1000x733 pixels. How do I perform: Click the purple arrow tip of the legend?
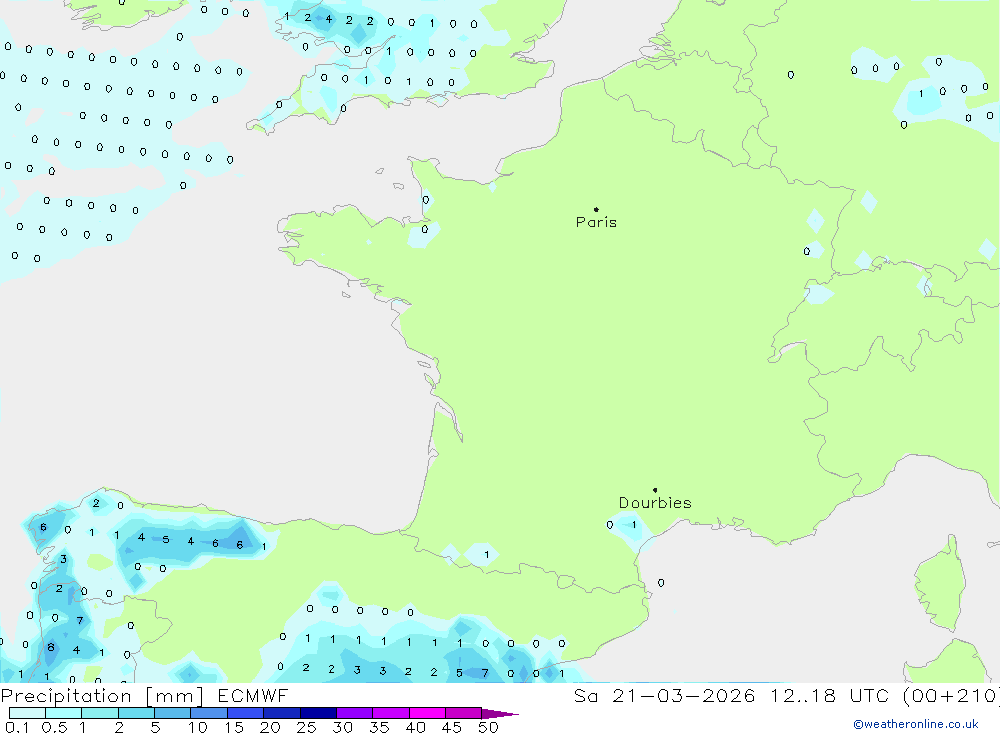point(501,713)
